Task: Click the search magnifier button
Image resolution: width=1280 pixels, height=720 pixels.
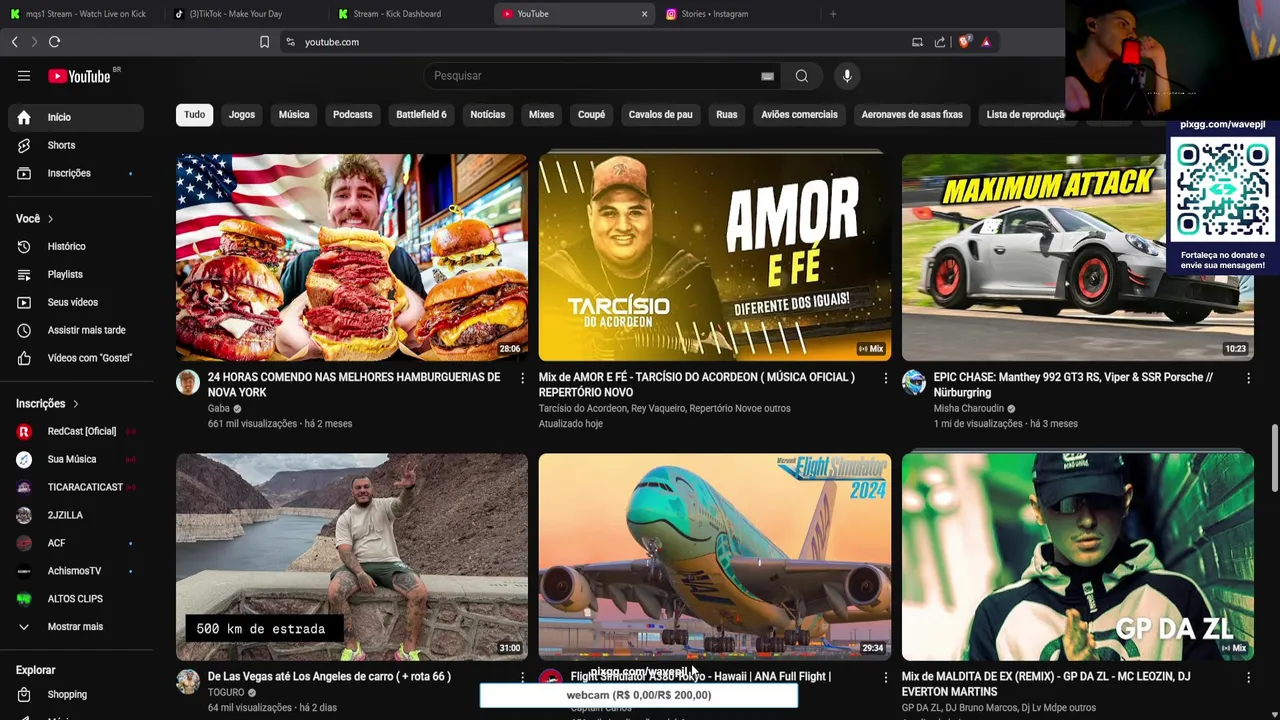Action: tap(801, 76)
